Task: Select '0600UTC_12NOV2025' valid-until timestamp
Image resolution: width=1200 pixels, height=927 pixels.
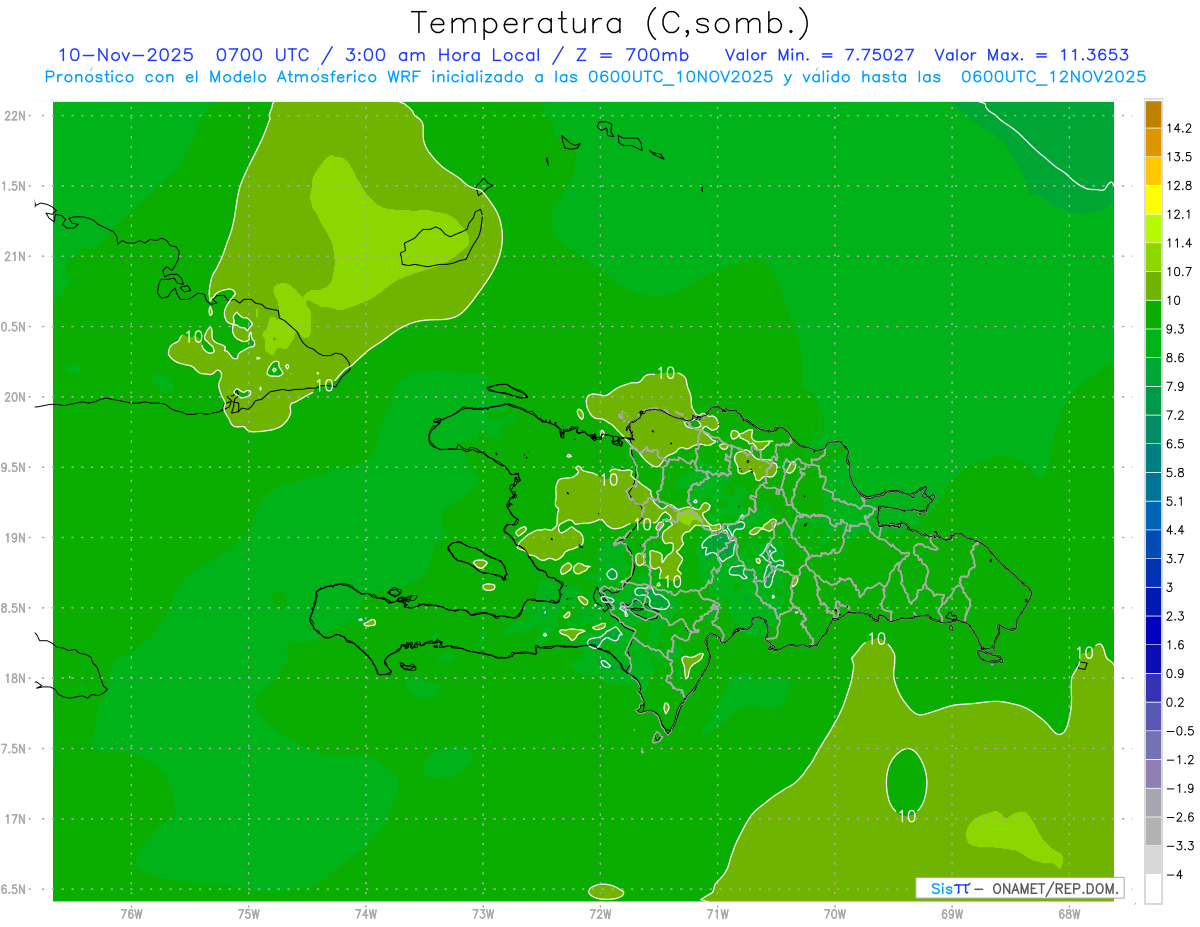Action: [1053, 77]
